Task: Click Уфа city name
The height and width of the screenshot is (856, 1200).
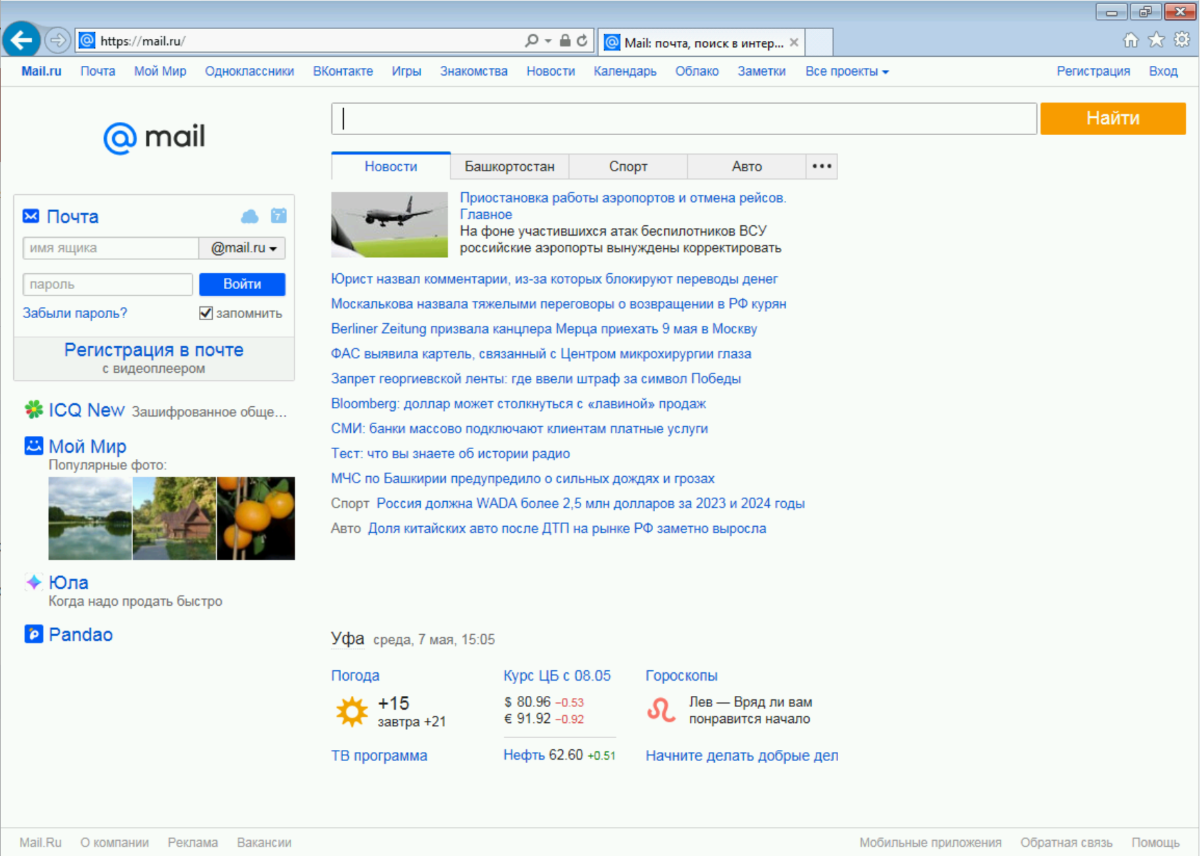Action: 348,639
